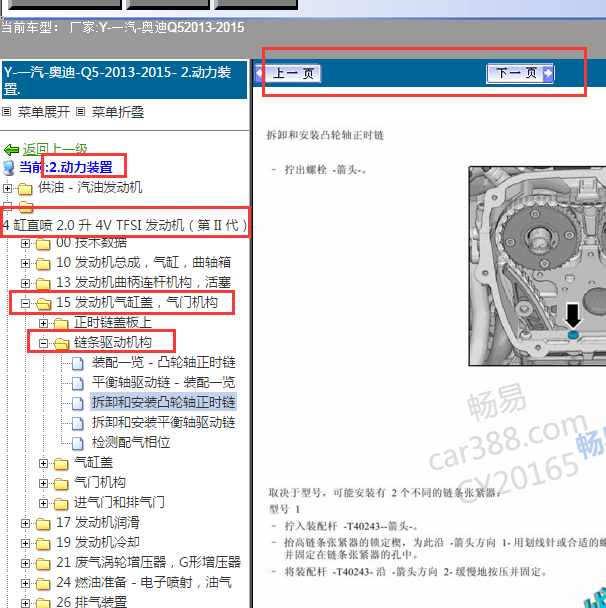Select highlighted 拆卸和安装凸轮轴正时链 document
Image resolution: width=606 pixels, height=608 pixels.
point(163,402)
